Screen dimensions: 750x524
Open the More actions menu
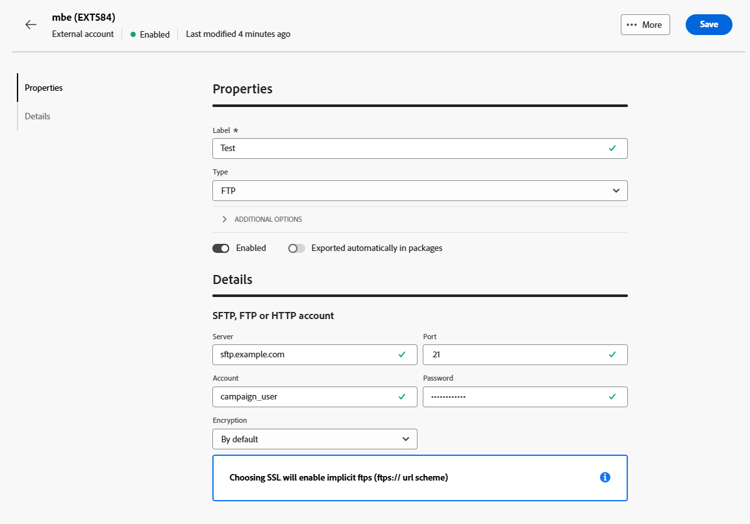tap(645, 25)
